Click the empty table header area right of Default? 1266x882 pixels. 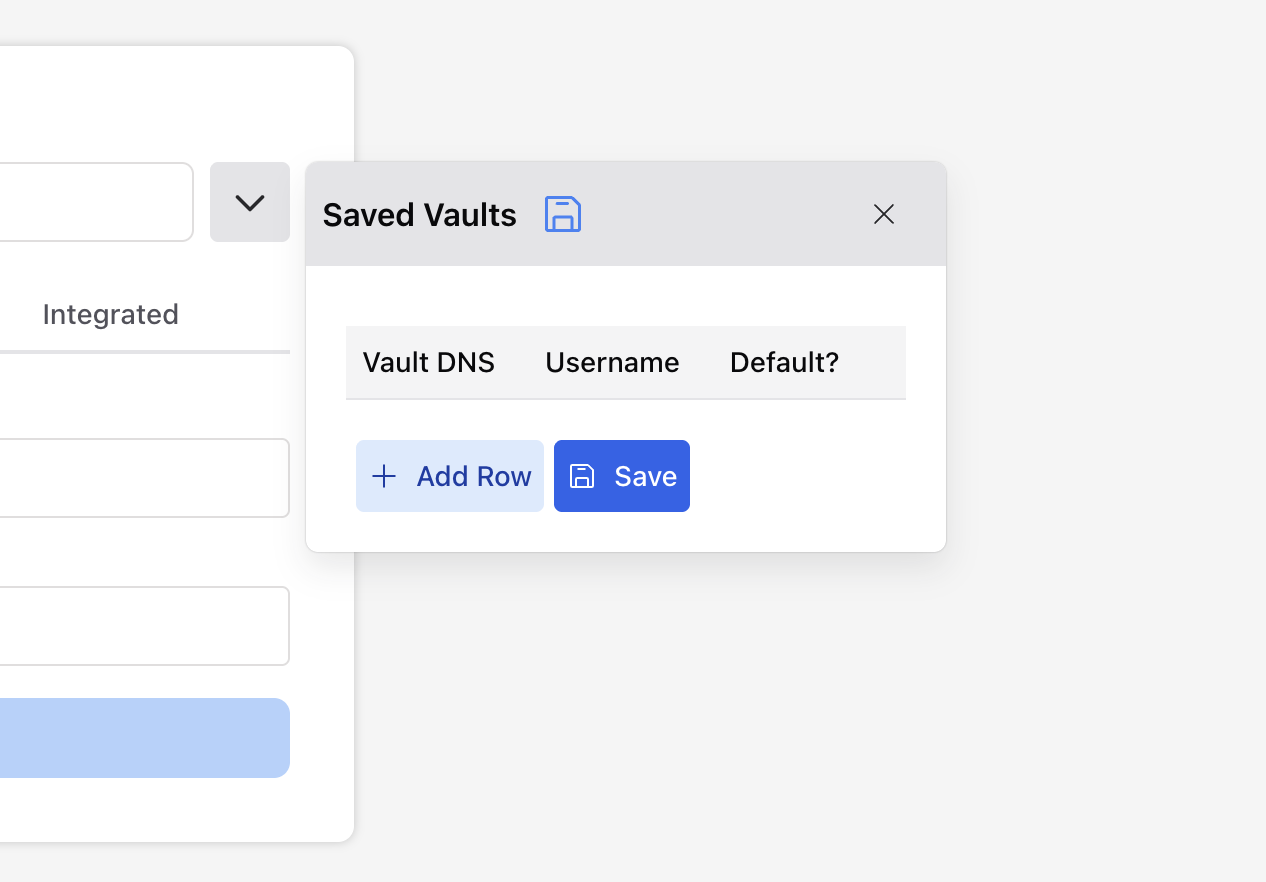point(875,362)
